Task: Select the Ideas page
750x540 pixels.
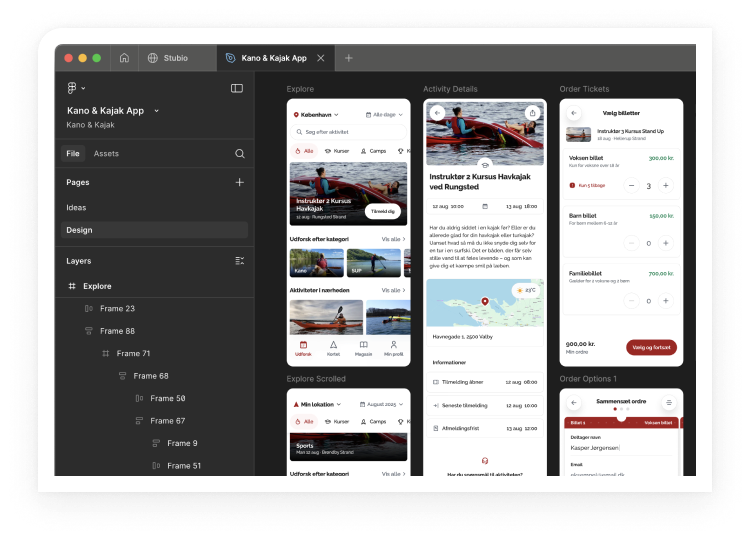Action: 76,207
